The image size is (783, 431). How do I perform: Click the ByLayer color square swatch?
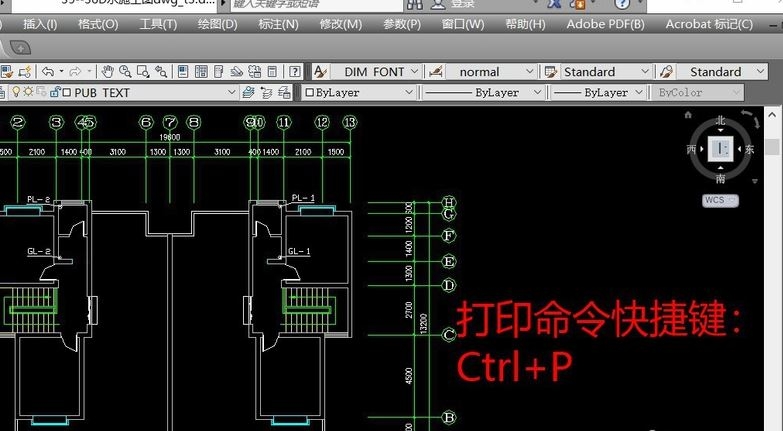pyautogui.click(x=309, y=92)
